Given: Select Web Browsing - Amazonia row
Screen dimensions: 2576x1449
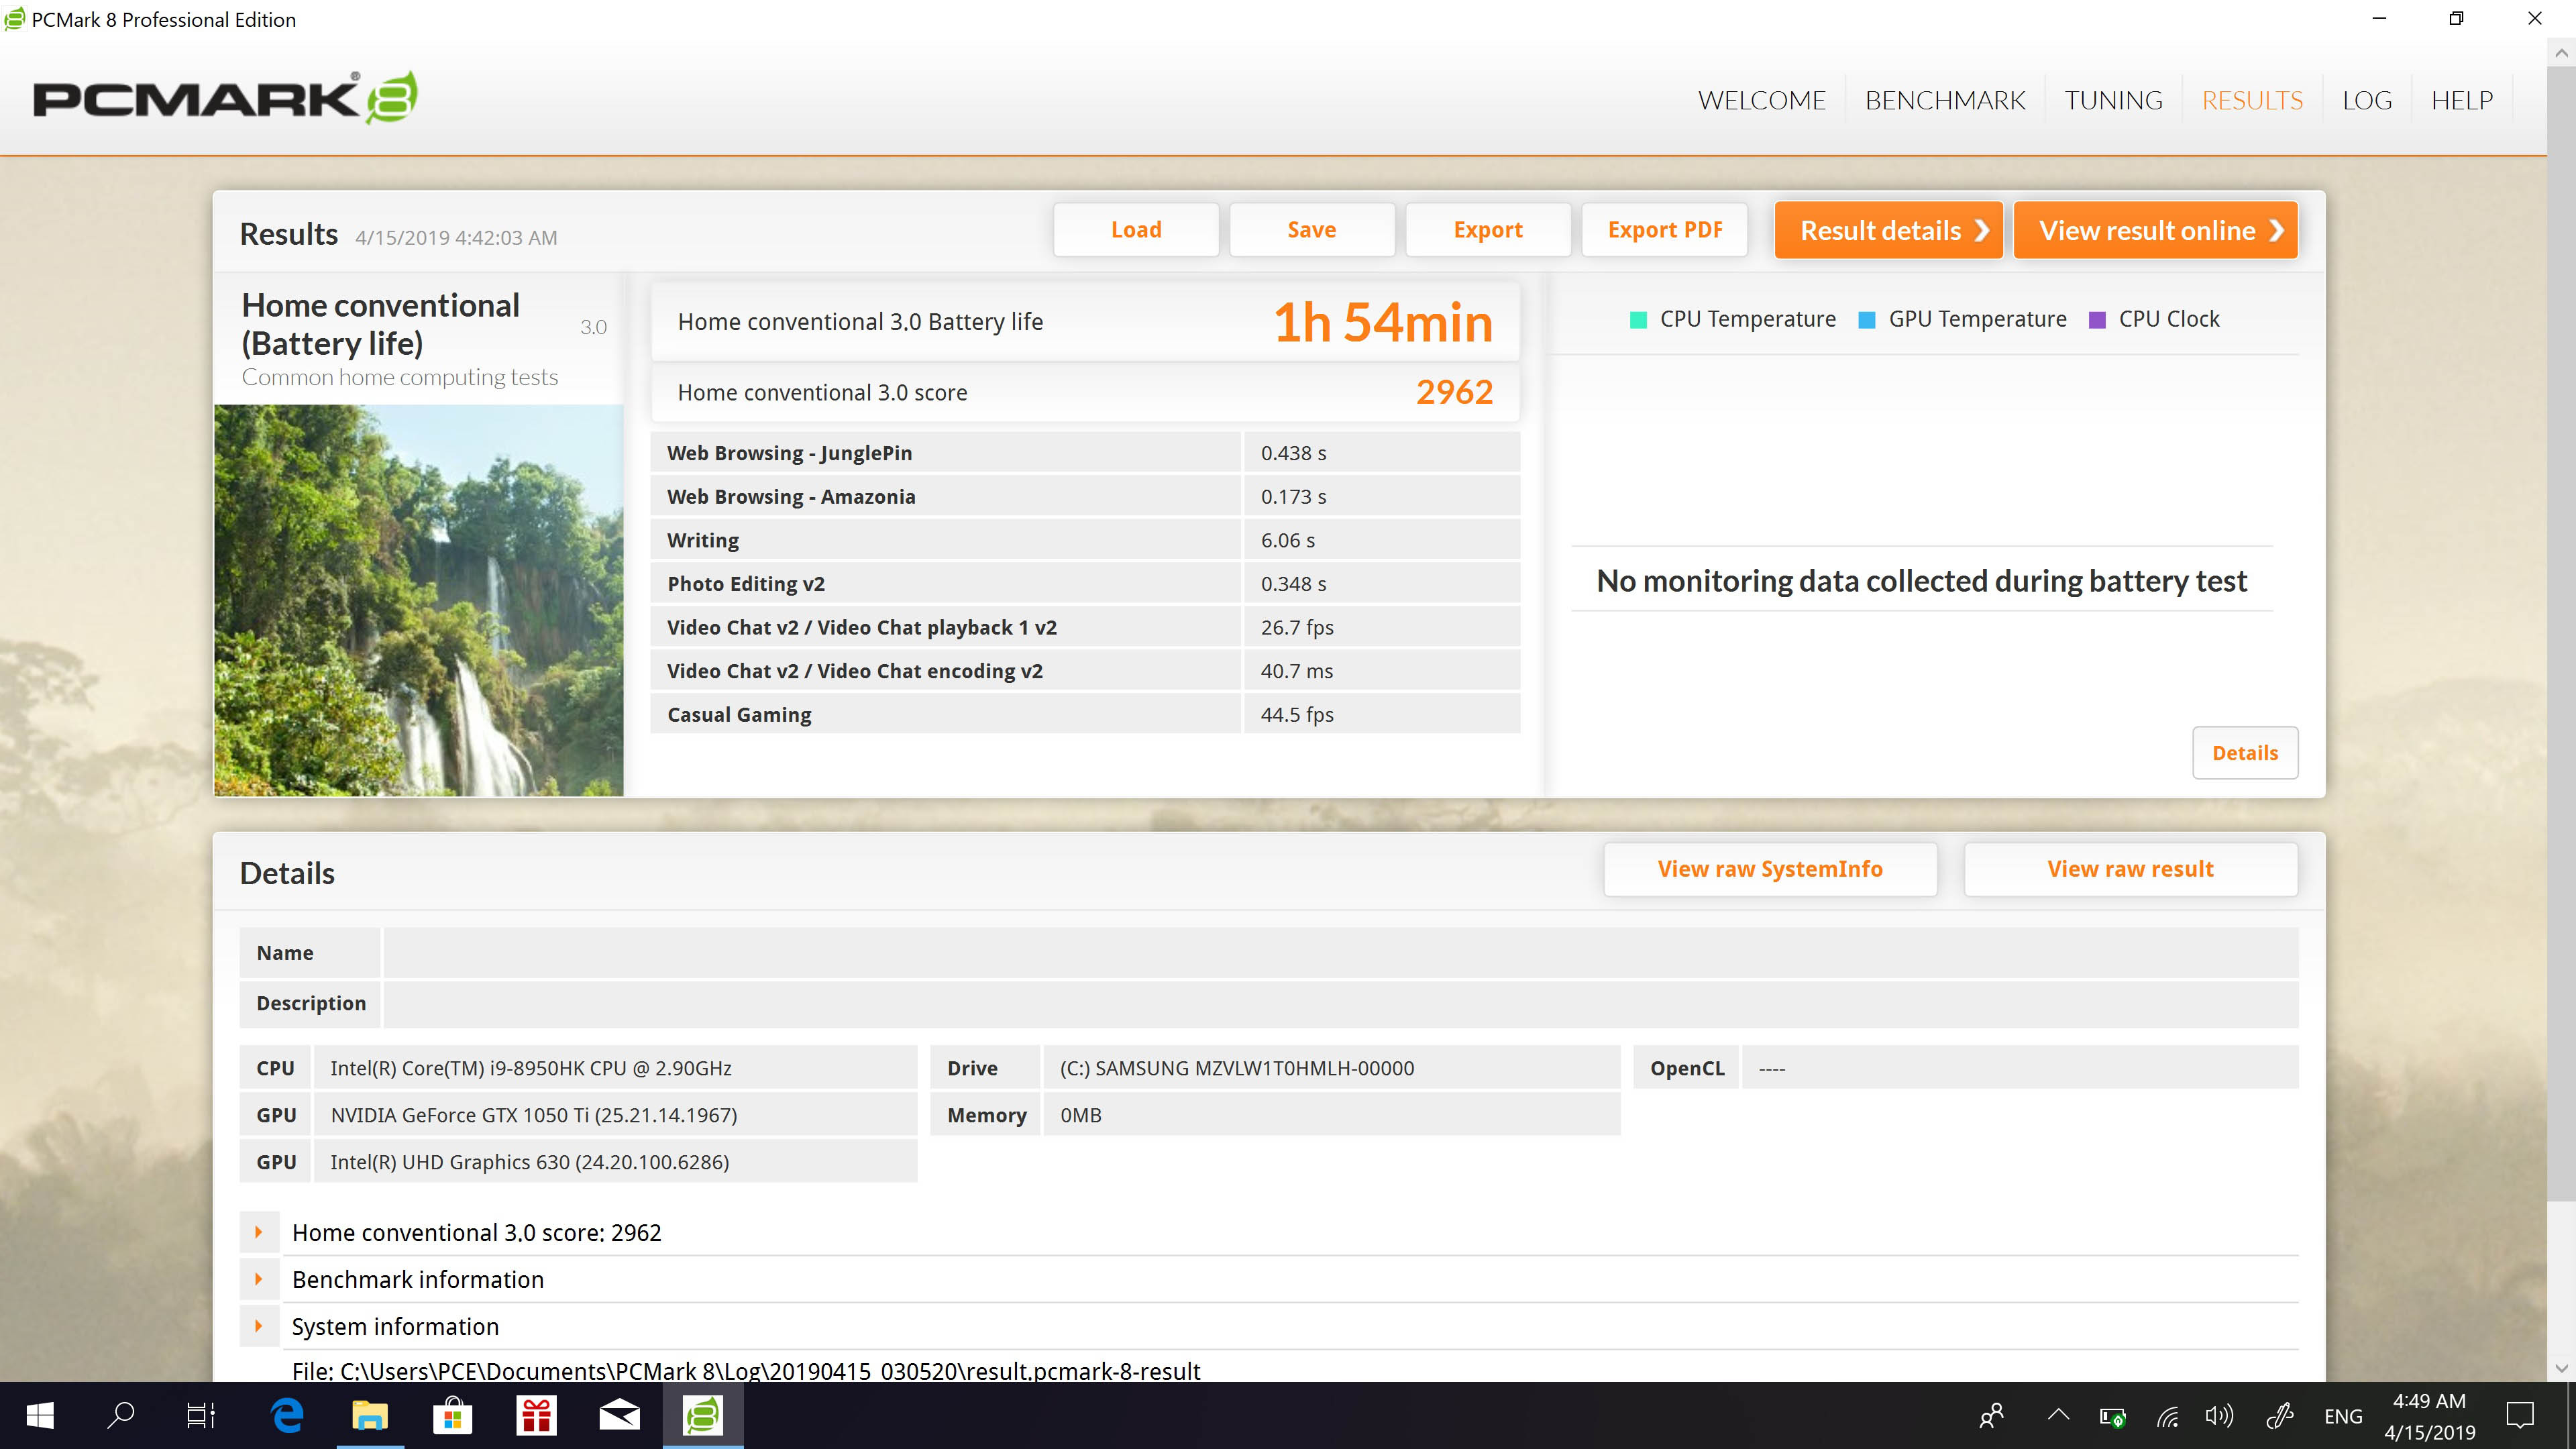Looking at the screenshot, I should [1085, 497].
